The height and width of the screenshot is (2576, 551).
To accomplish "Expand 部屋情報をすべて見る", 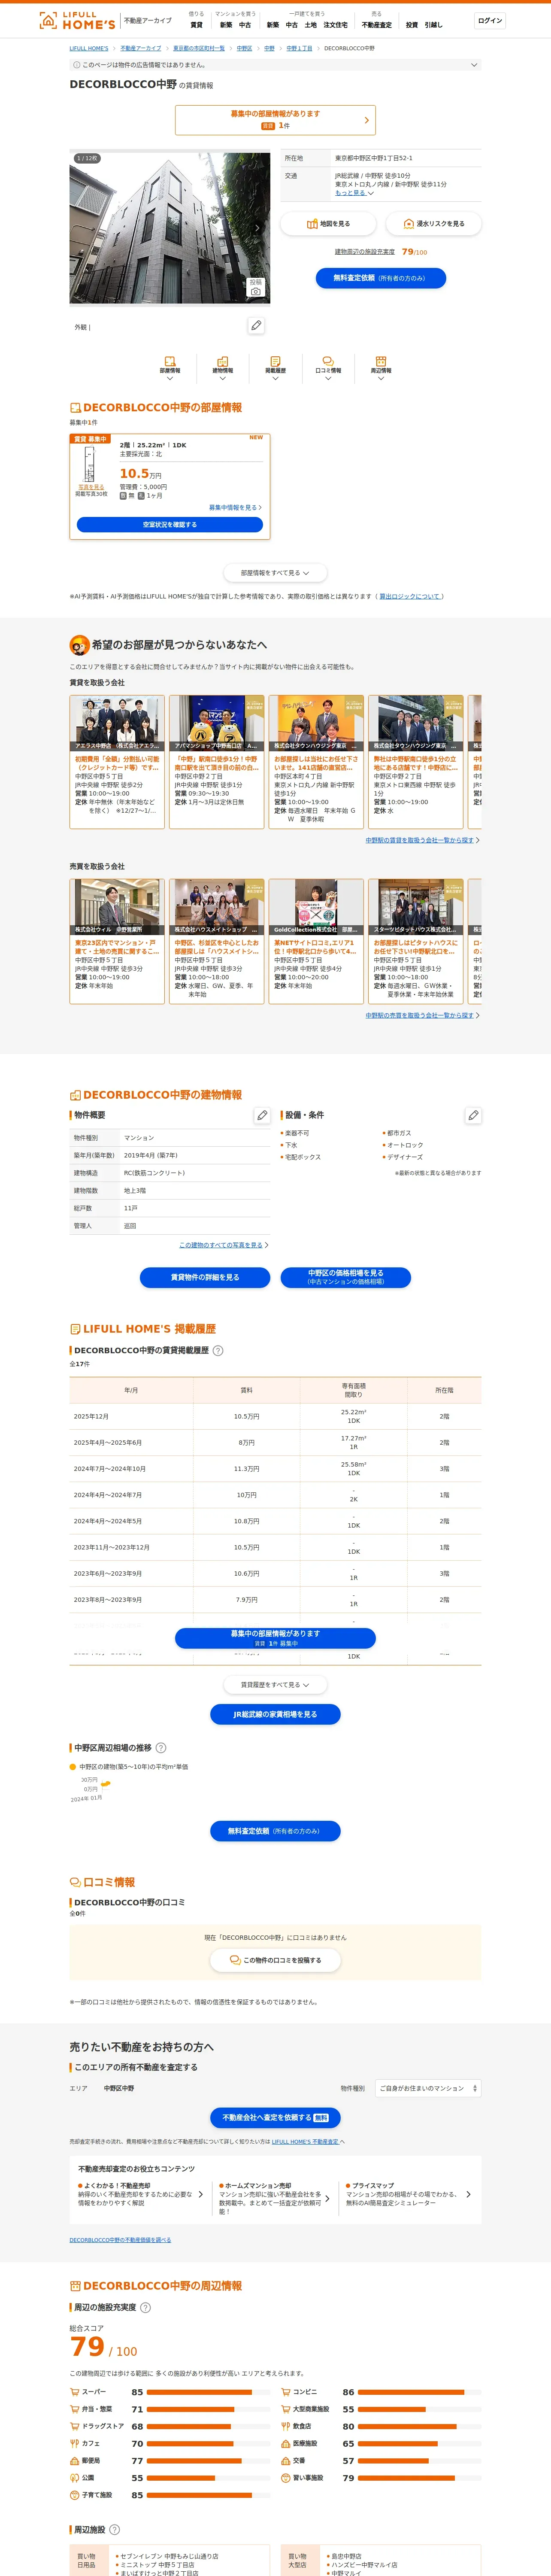I will pyautogui.click(x=275, y=573).
